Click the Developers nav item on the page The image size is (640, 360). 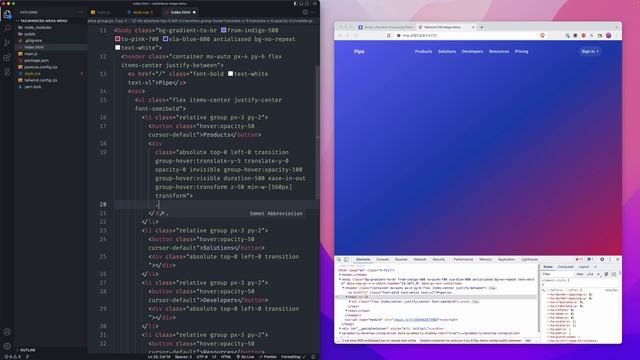tap(472, 51)
